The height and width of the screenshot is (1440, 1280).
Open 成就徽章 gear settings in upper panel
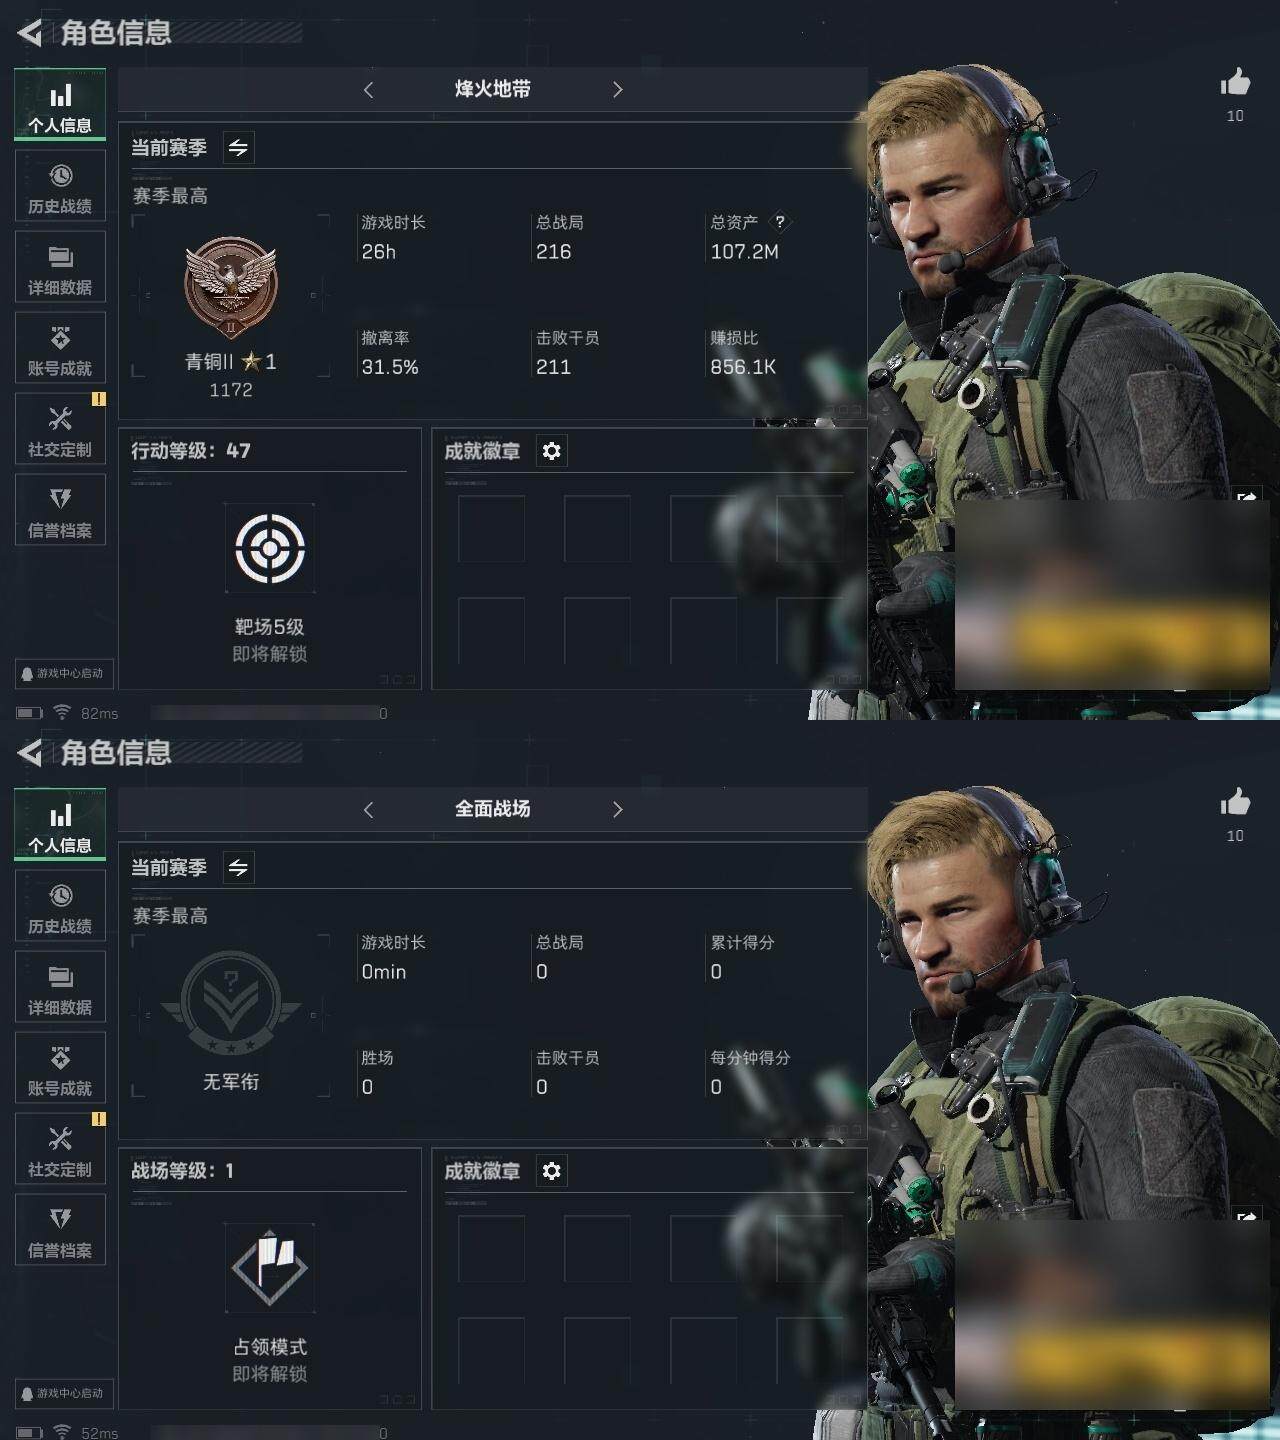pos(551,451)
